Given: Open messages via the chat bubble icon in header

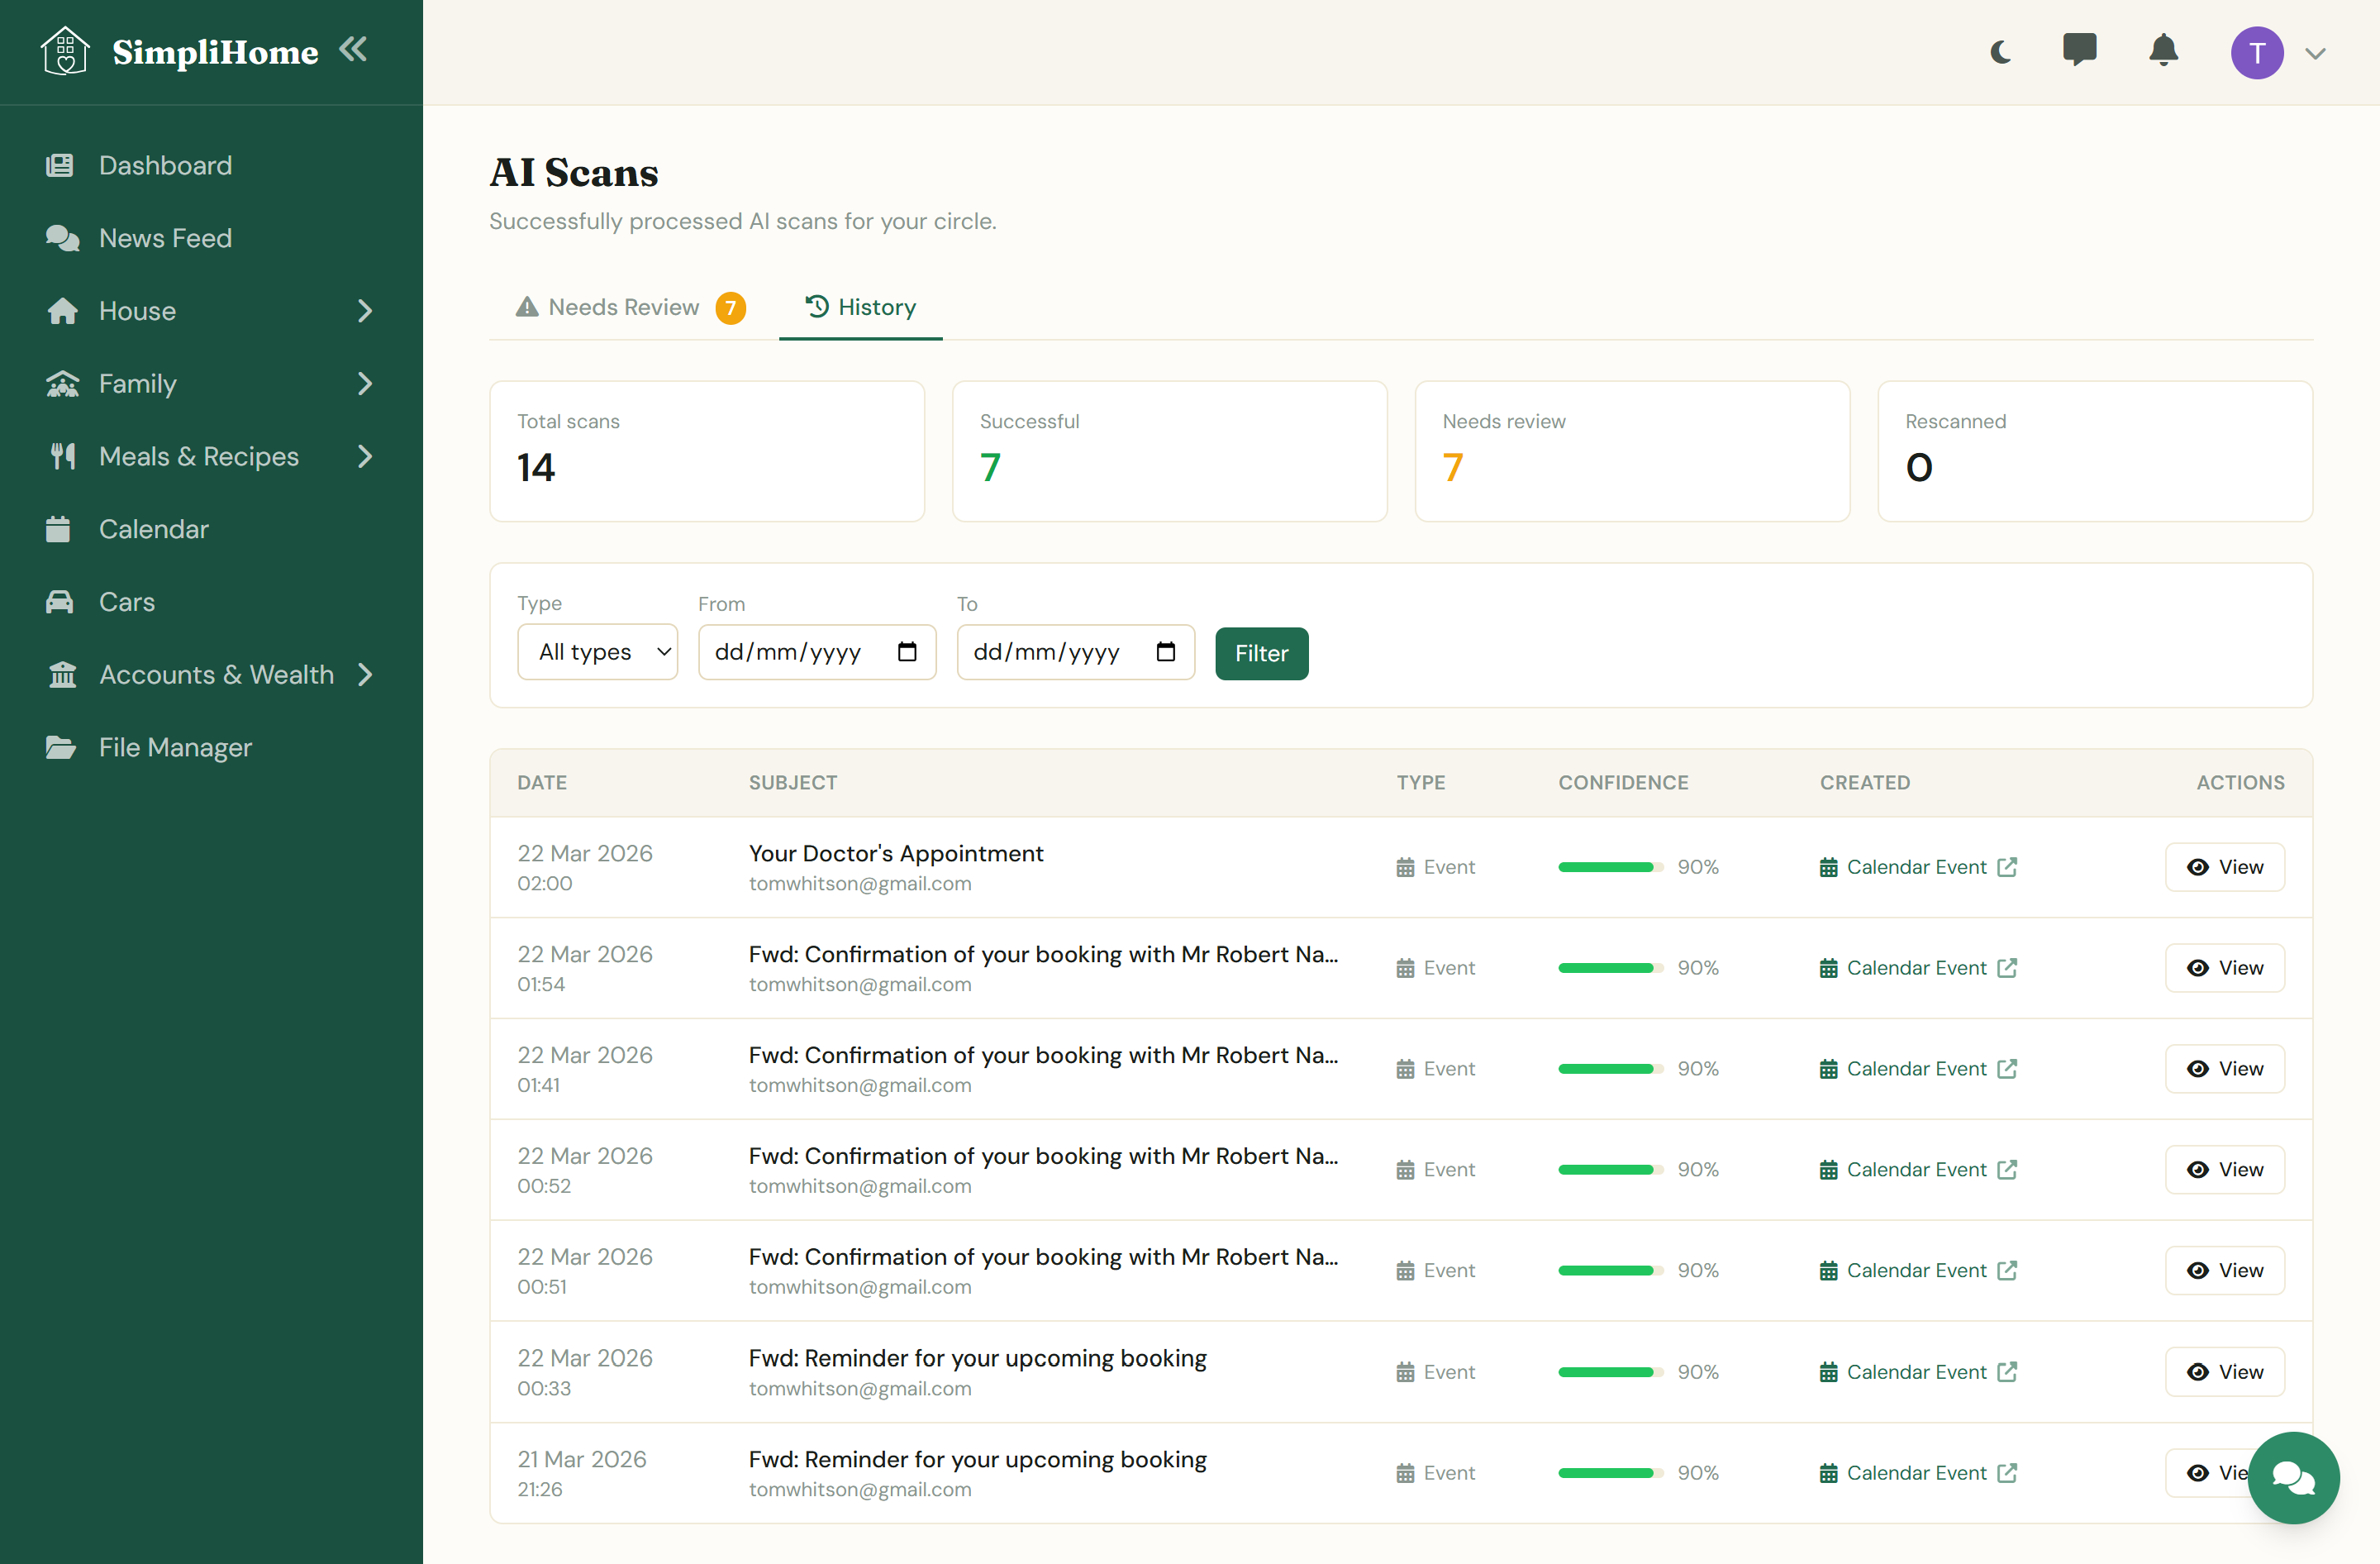Looking at the screenshot, I should coord(2079,50).
